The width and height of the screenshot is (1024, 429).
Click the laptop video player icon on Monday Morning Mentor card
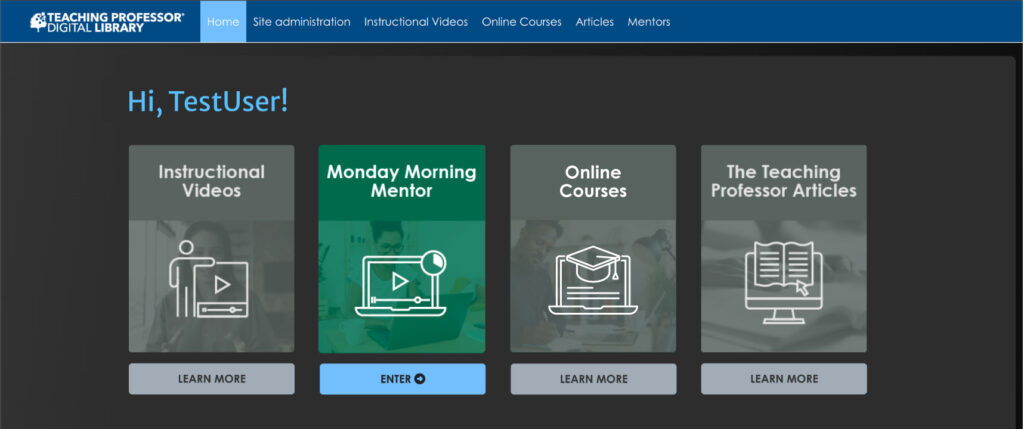400,283
